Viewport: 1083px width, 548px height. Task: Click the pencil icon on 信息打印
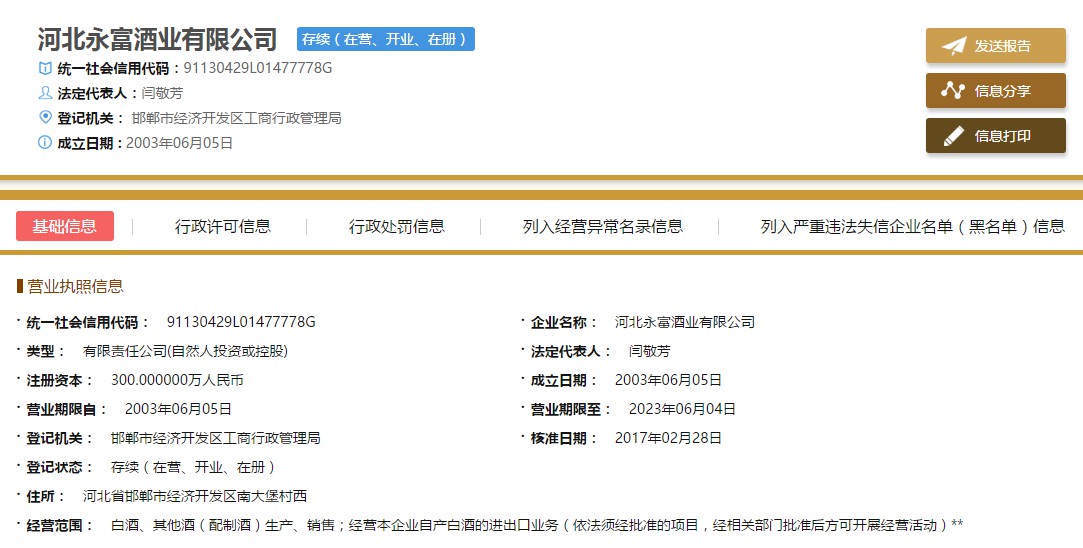click(x=953, y=136)
